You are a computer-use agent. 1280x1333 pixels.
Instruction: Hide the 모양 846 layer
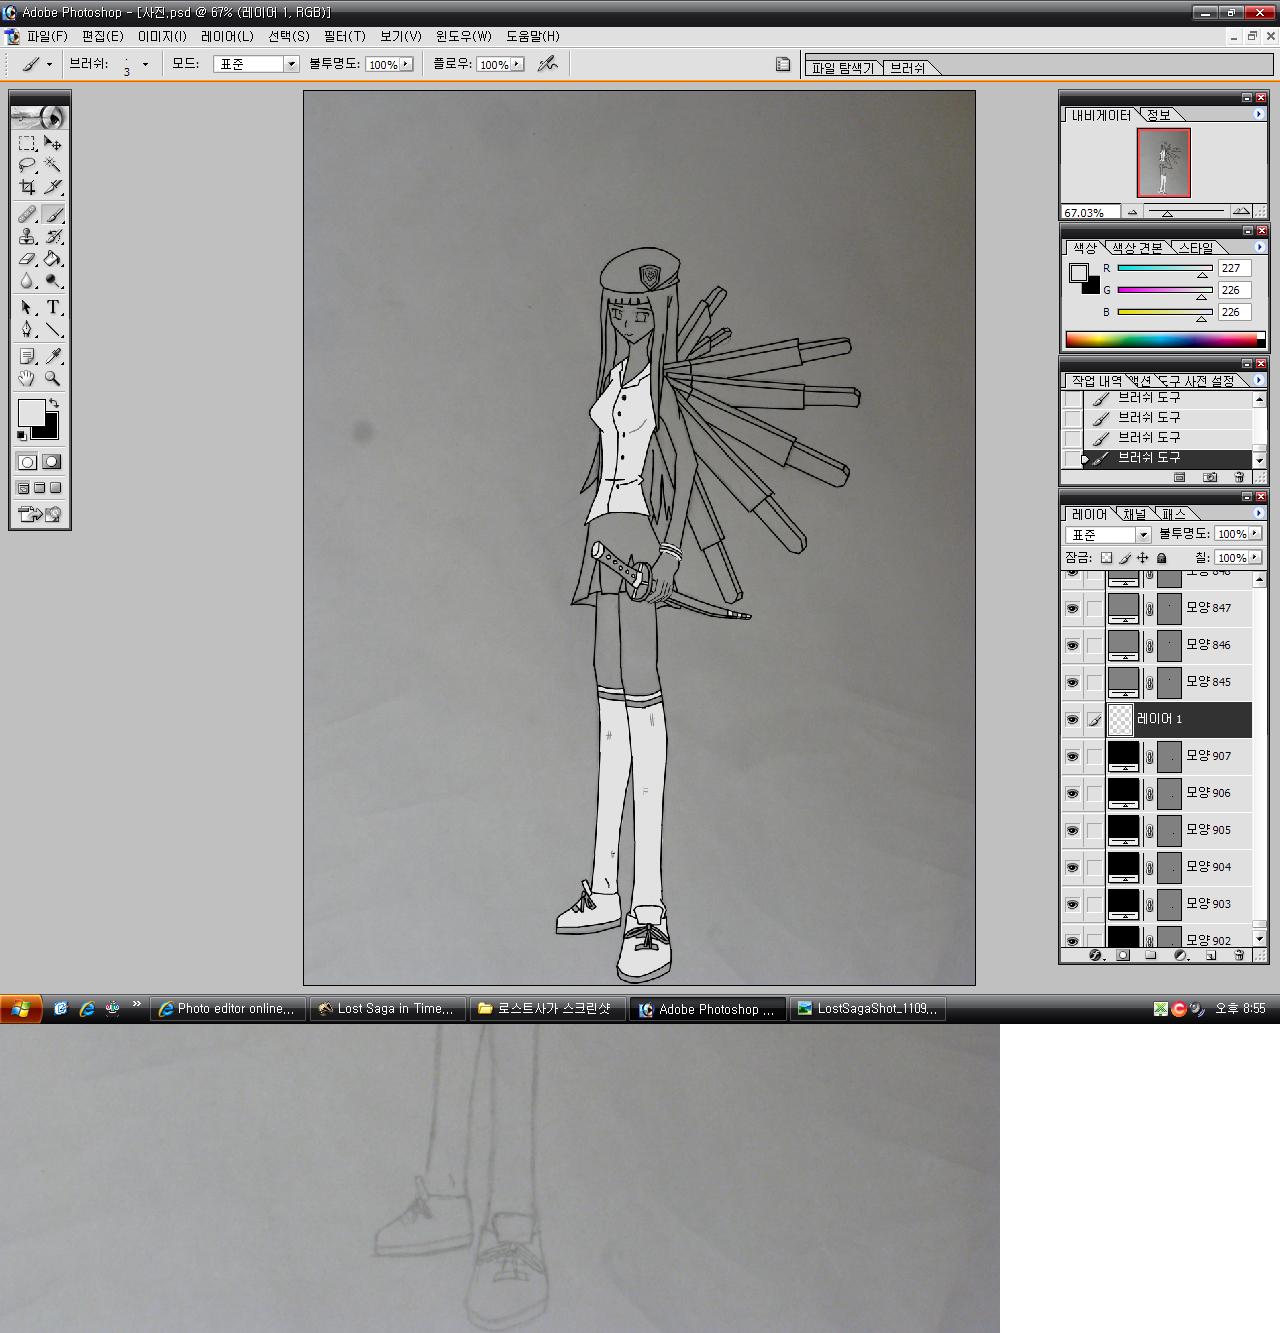click(1072, 645)
